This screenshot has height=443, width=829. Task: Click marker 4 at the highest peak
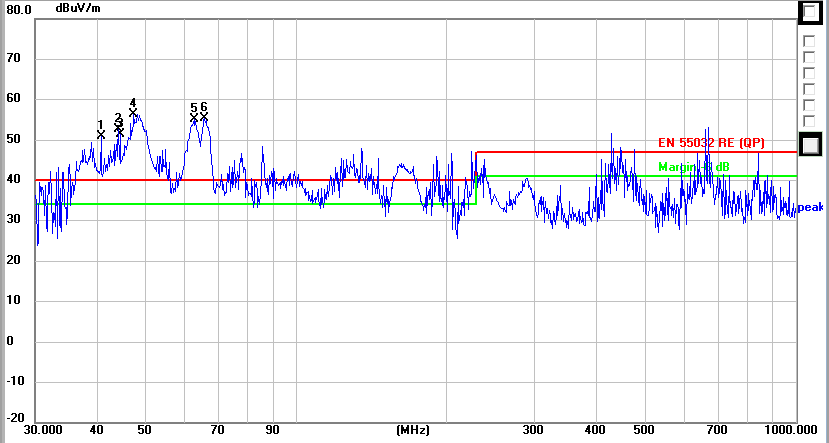(133, 112)
